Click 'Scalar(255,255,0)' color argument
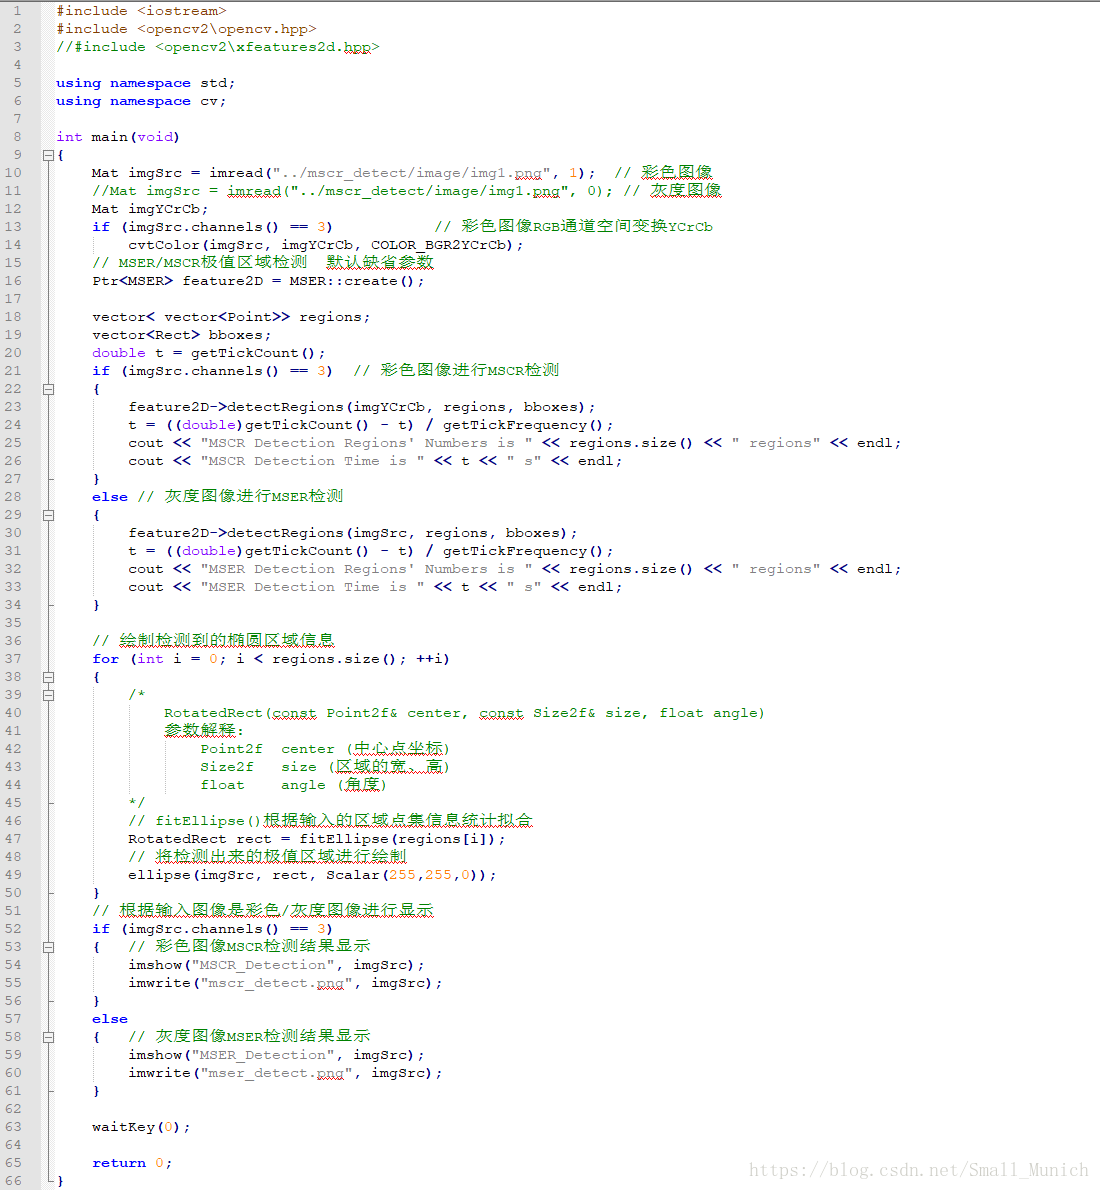The width and height of the screenshot is (1100, 1190). [406, 875]
